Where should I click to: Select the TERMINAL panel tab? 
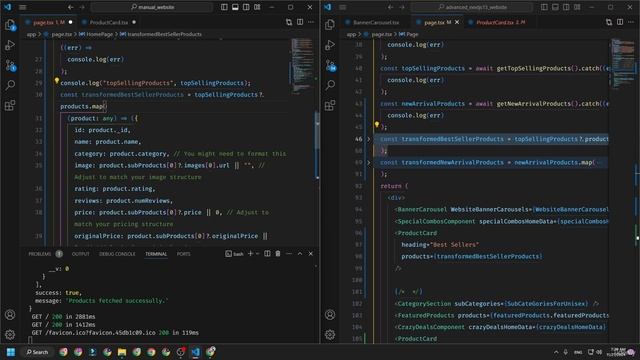point(156,254)
